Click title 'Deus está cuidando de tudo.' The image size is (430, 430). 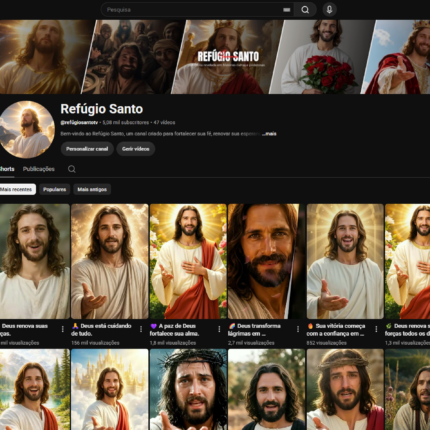(x=101, y=329)
